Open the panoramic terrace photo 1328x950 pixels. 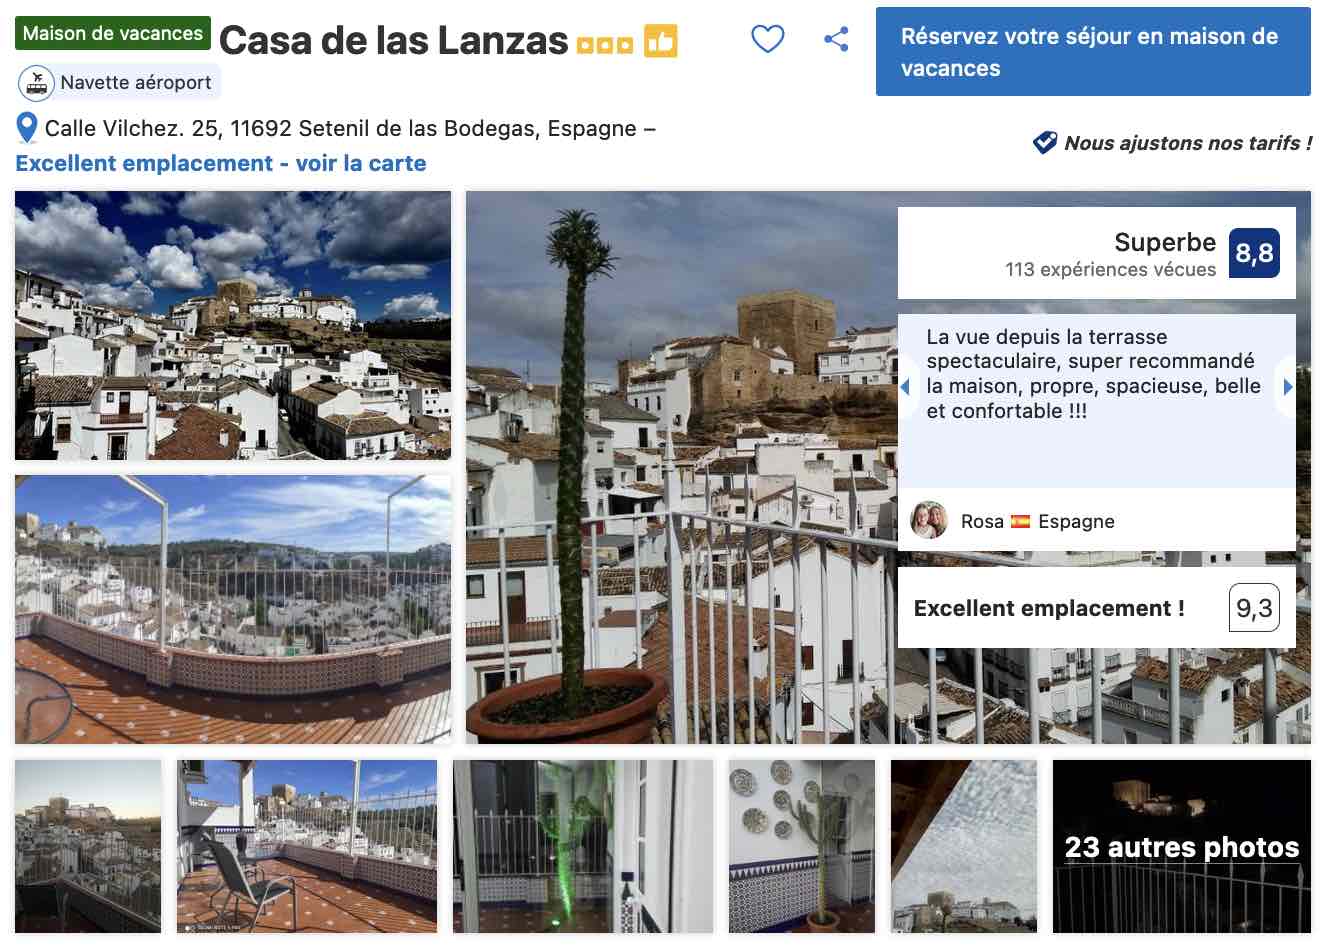[x=233, y=609]
